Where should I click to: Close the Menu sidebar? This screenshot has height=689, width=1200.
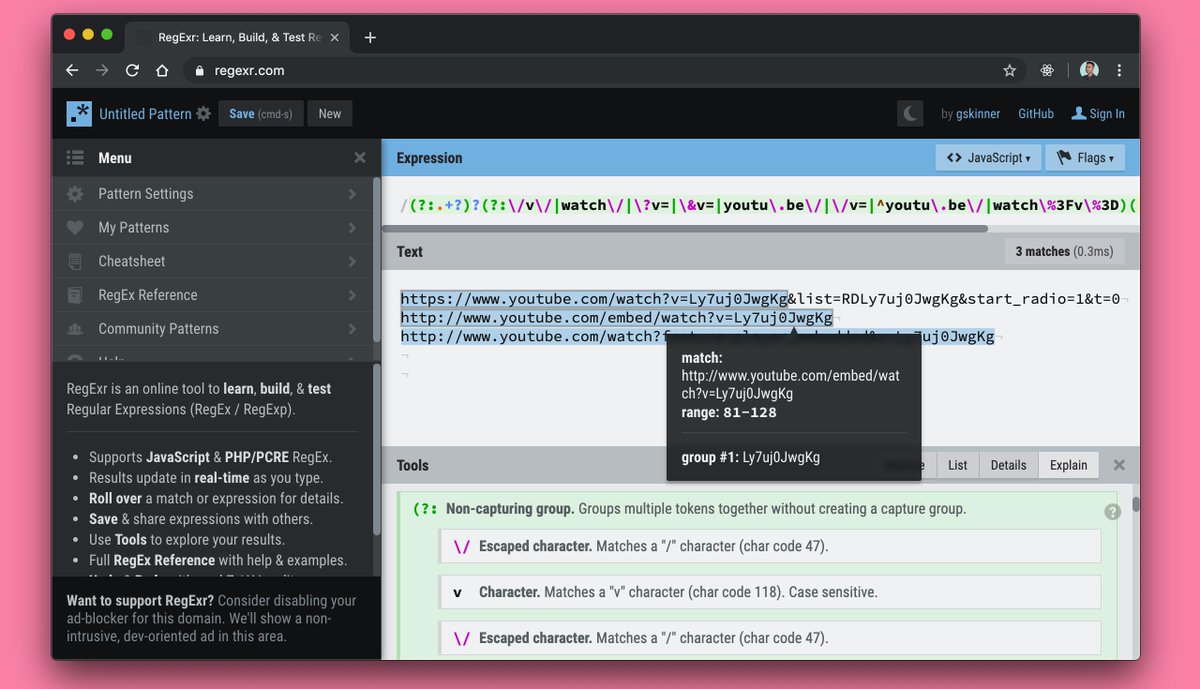pos(360,158)
